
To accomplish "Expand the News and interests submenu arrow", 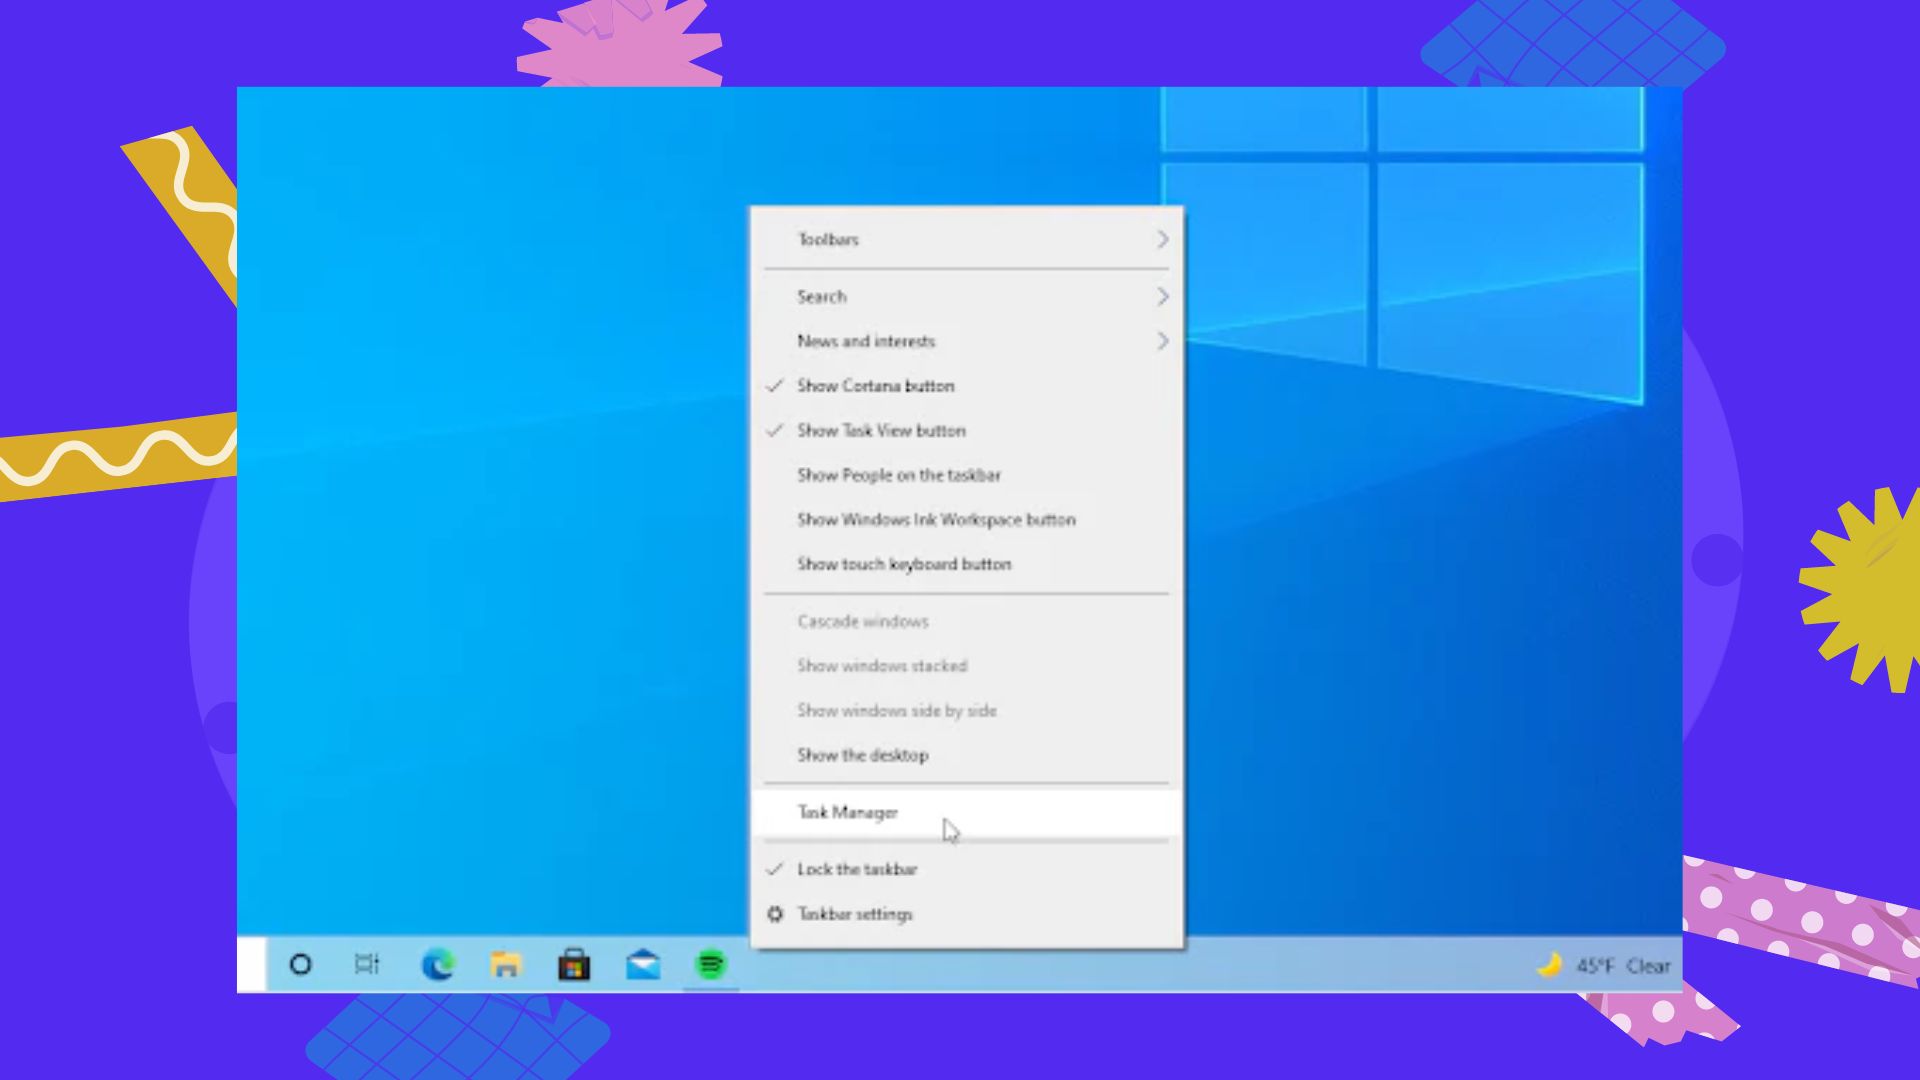I will (x=1162, y=341).
